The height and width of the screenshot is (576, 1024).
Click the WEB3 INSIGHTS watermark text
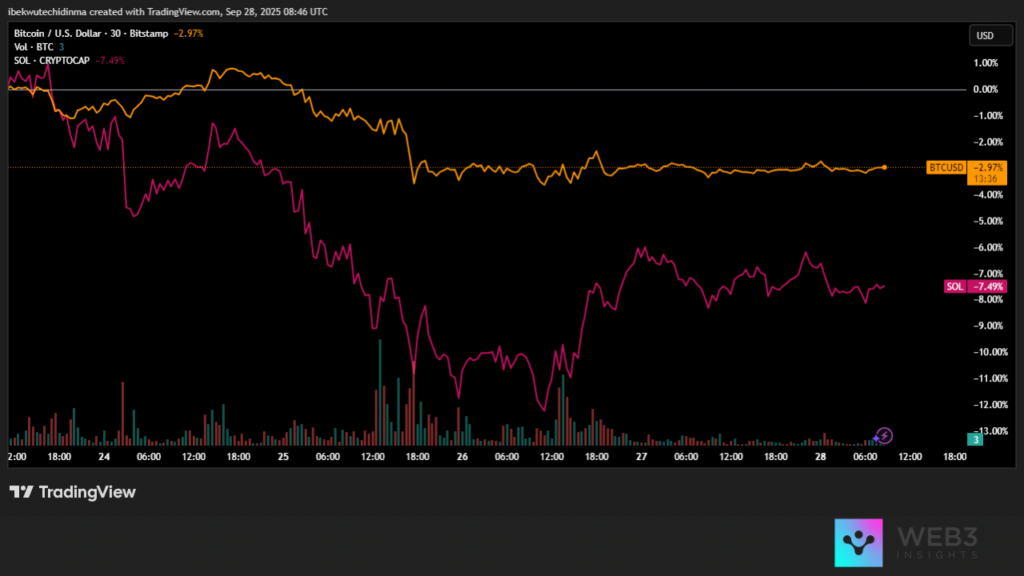939,543
